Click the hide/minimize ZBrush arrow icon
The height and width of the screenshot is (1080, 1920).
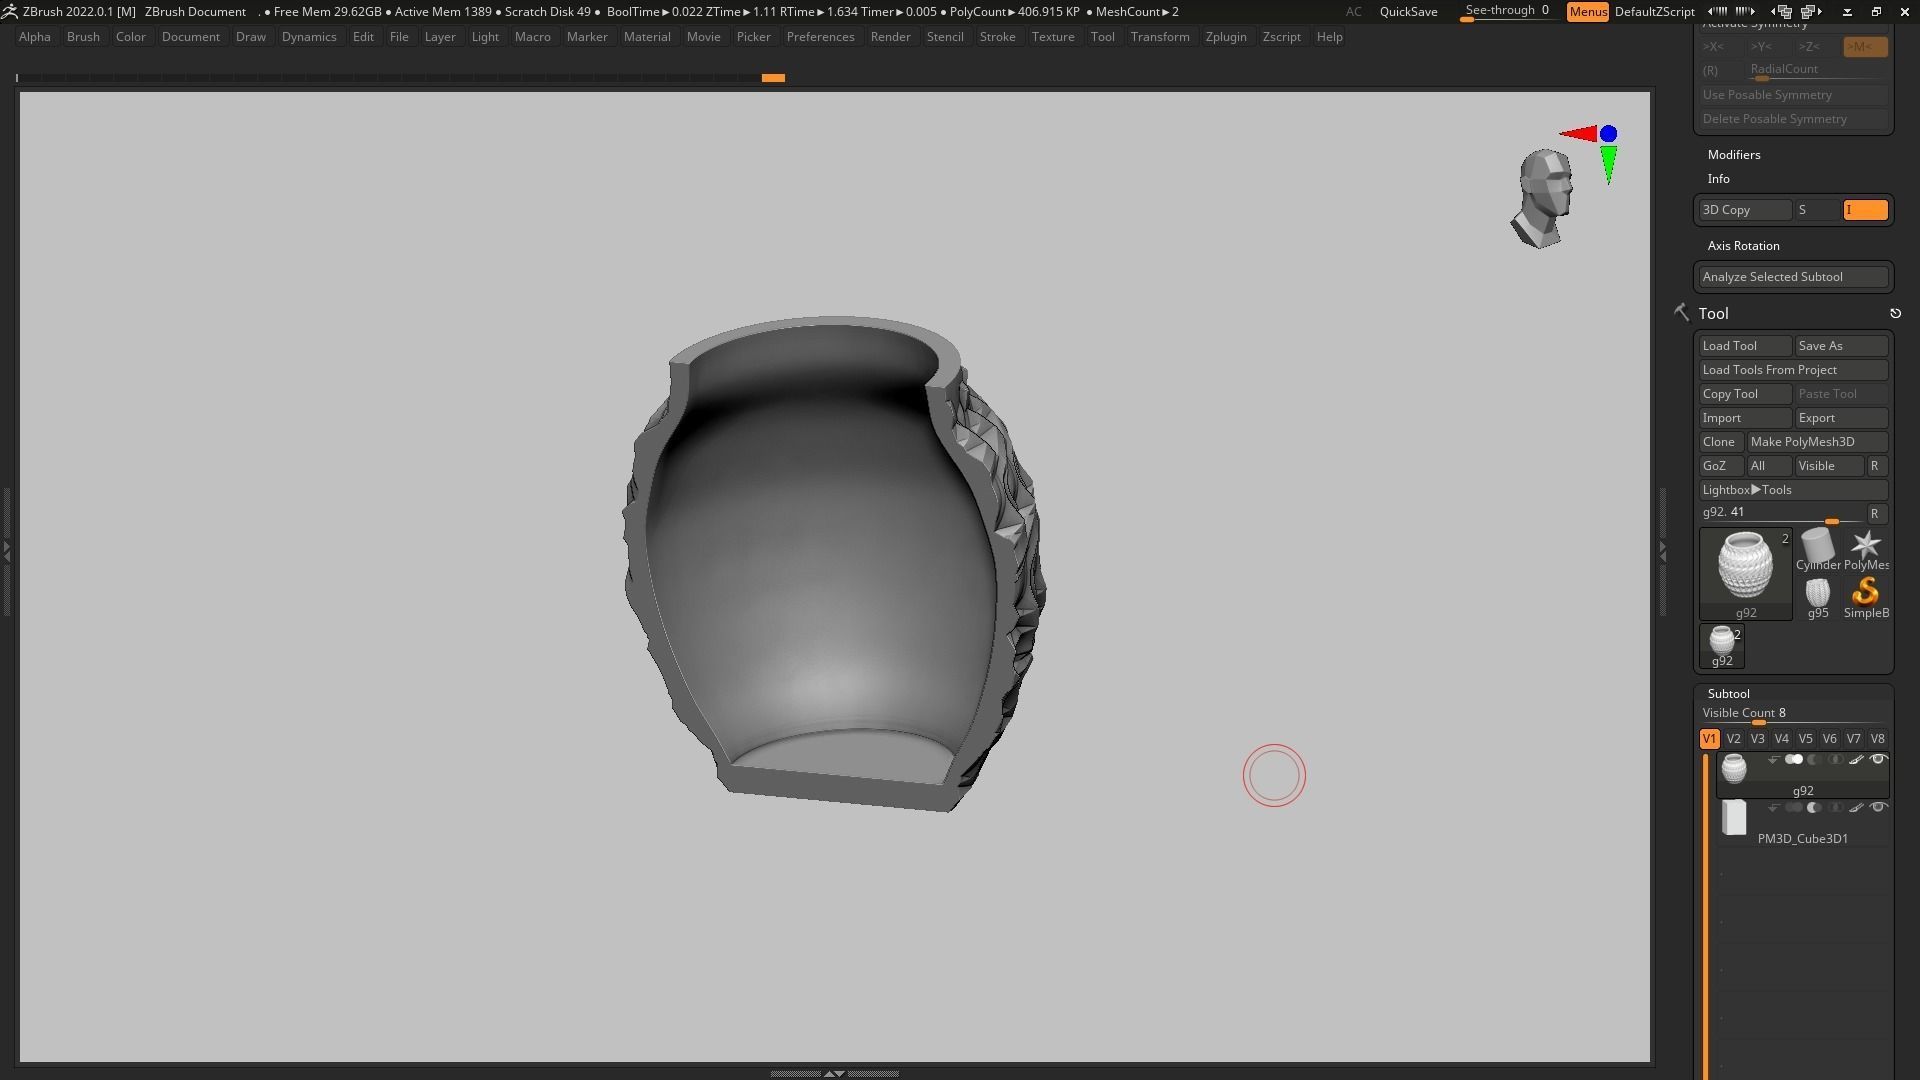pyautogui.click(x=1847, y=12)
